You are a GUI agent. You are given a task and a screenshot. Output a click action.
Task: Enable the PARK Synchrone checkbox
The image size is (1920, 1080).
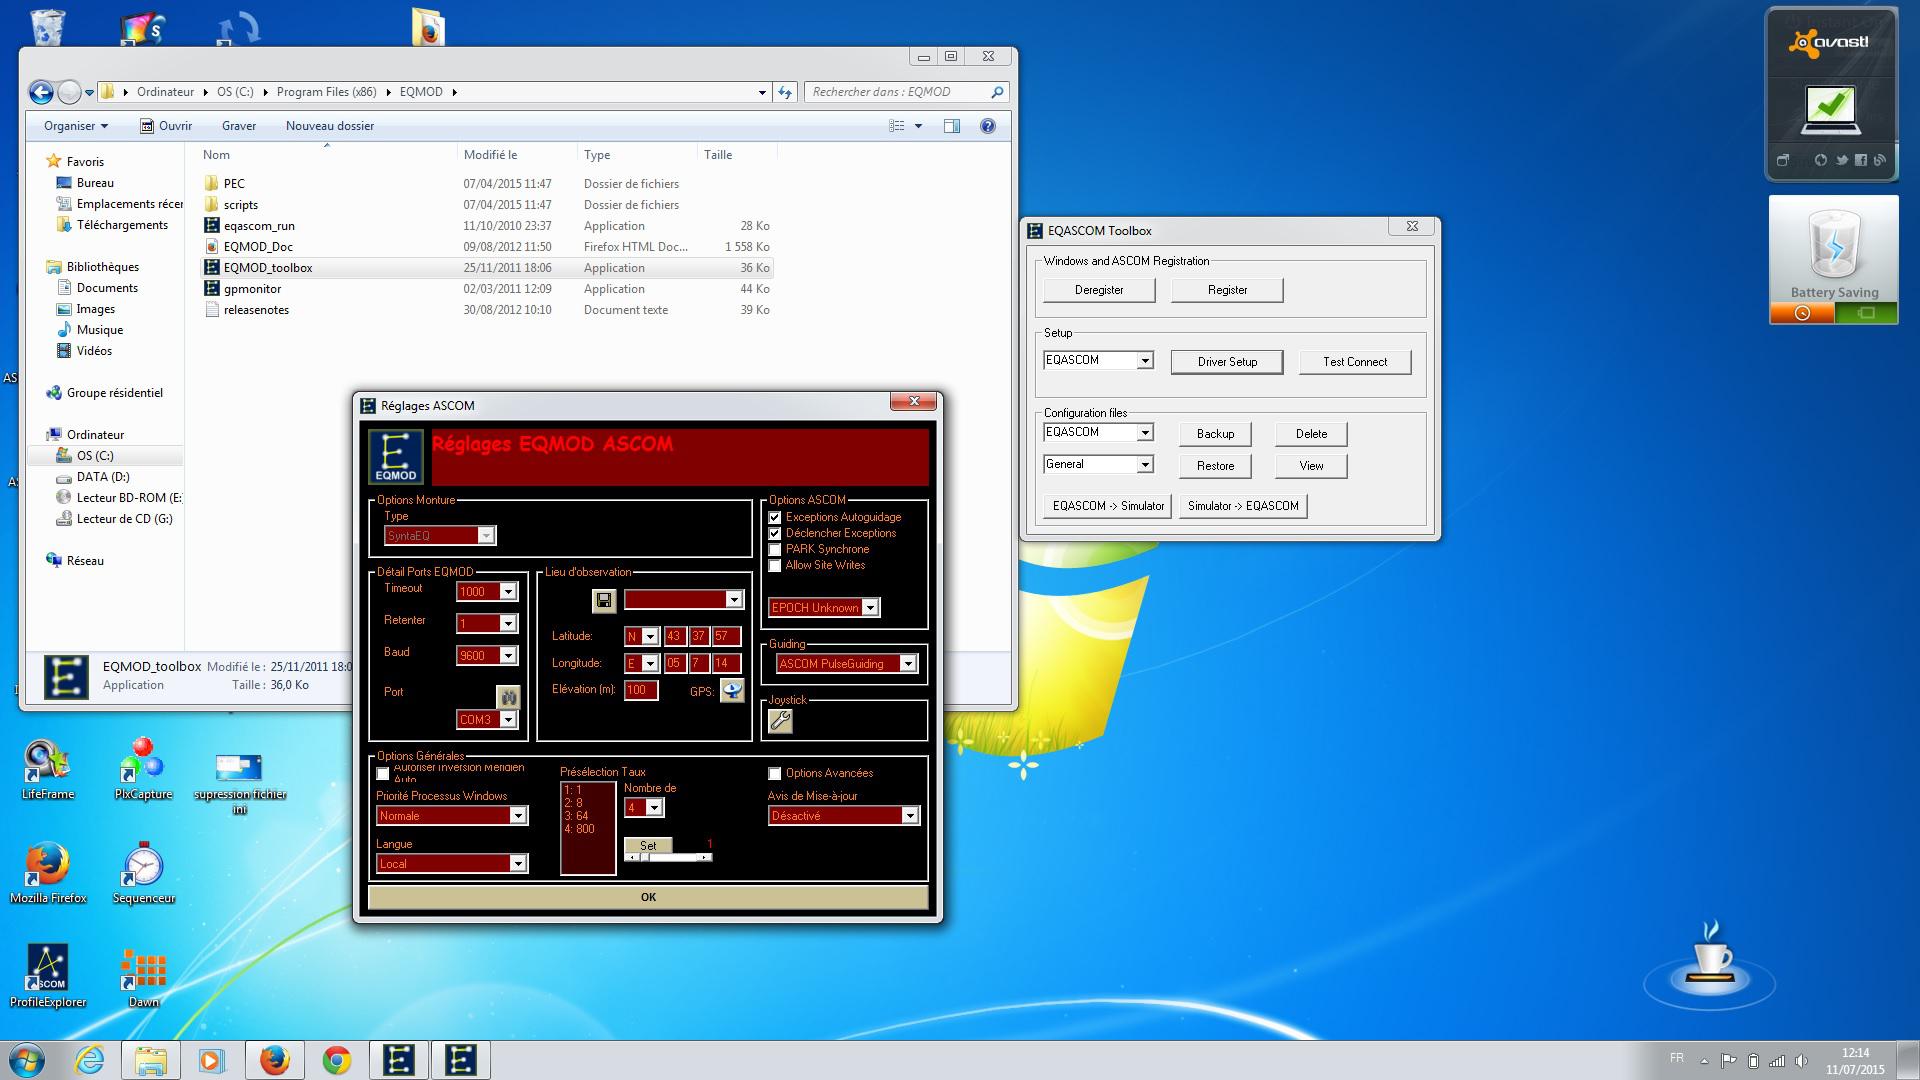775,550
